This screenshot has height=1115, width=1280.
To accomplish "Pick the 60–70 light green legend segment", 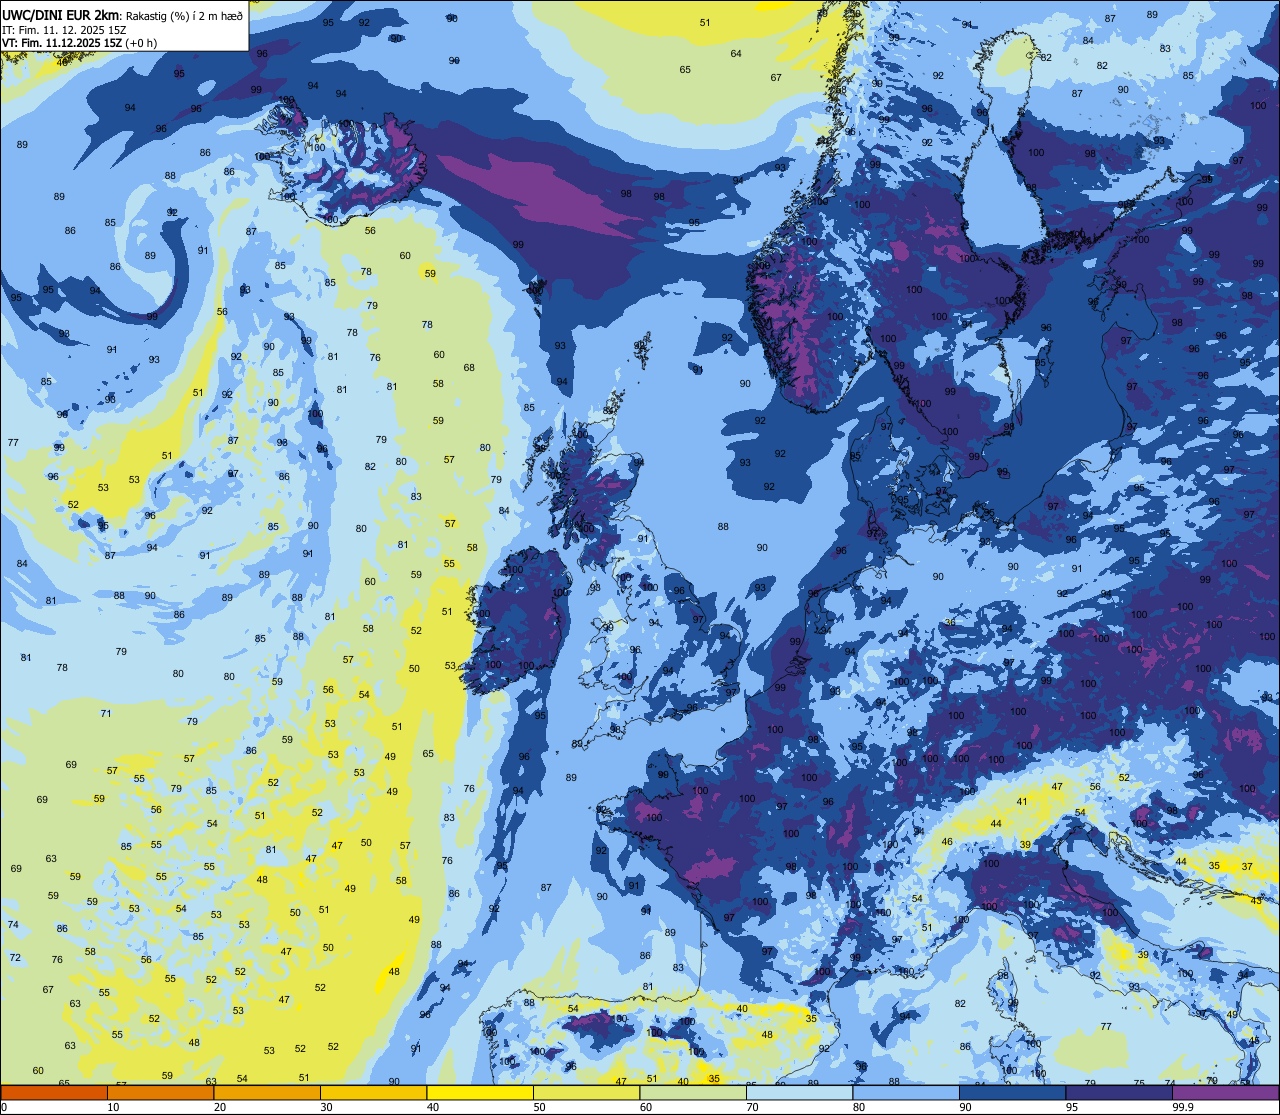I will click(693, 1092).
